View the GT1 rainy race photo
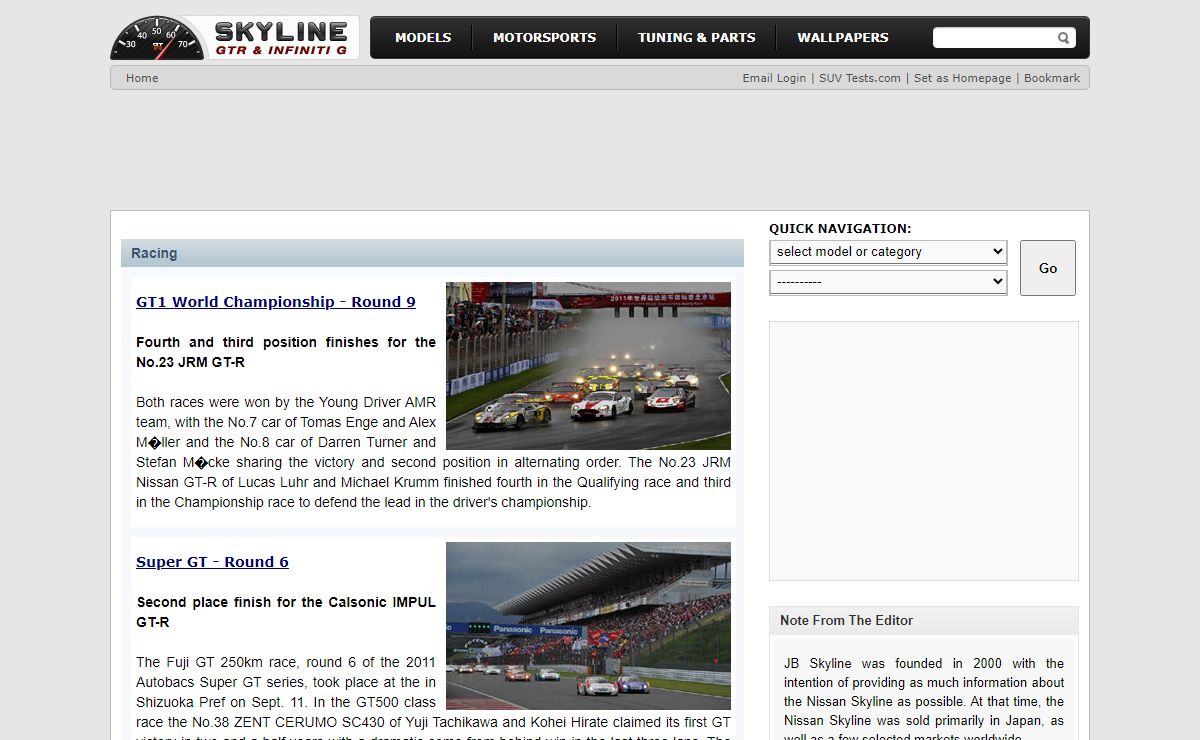This screenshot has height=740, width=1200. coord(588,366)
